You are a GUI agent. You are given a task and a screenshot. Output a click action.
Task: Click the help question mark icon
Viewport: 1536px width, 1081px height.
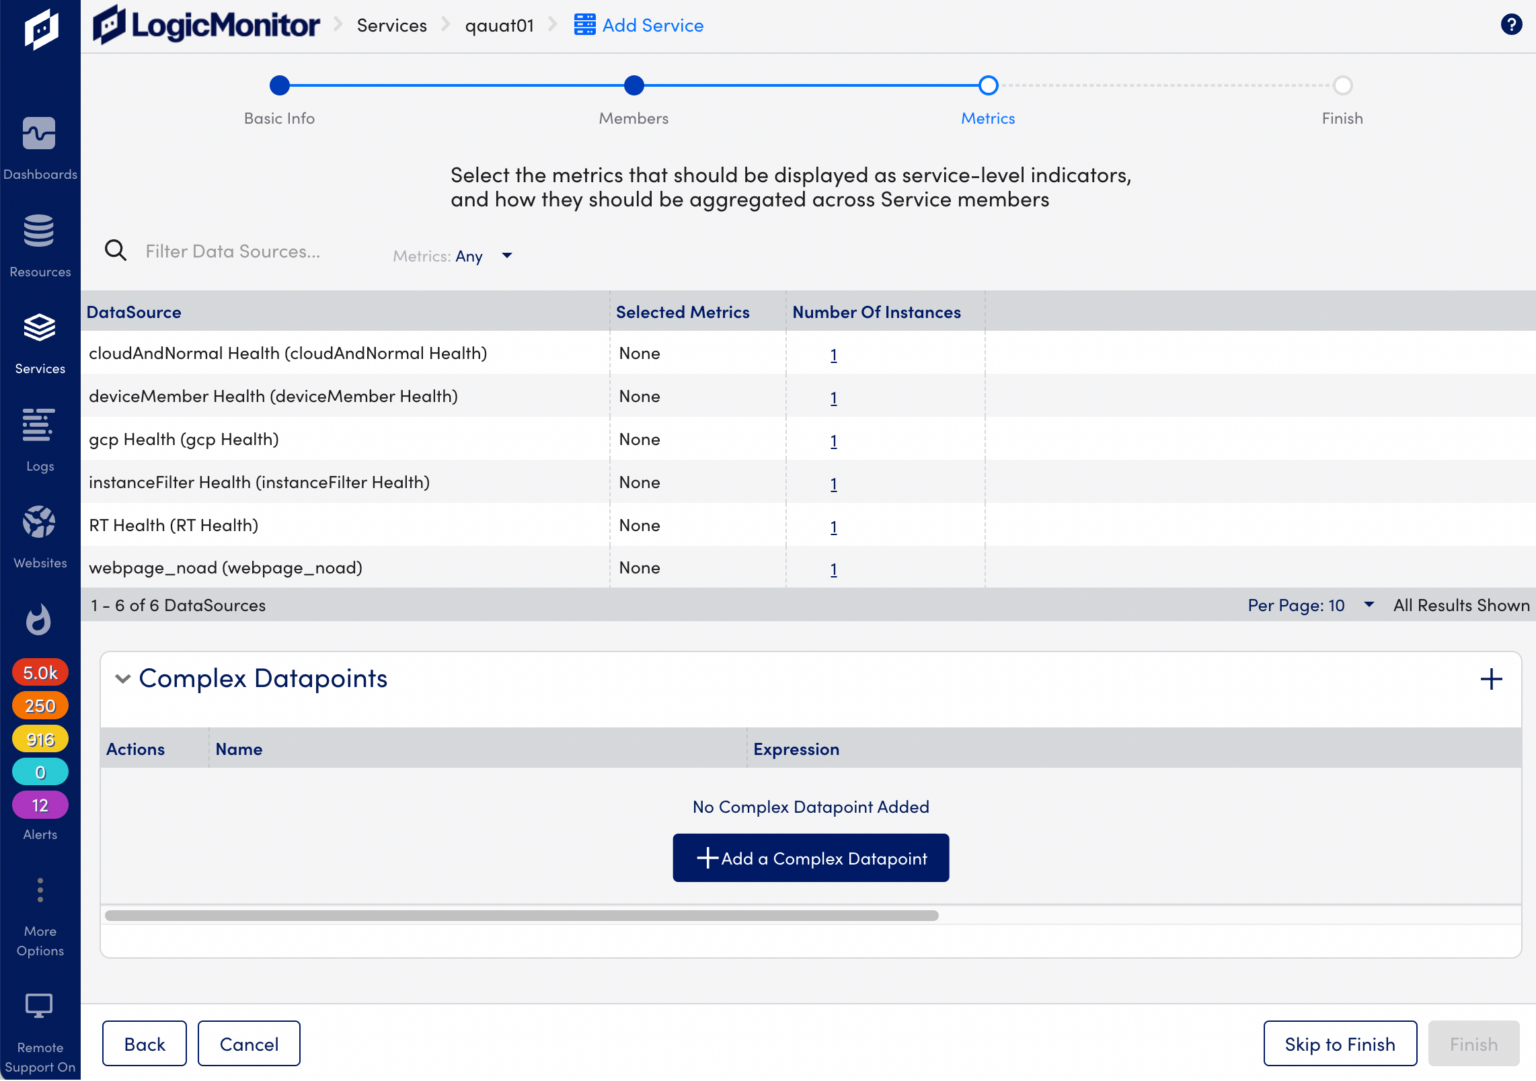1511,24
